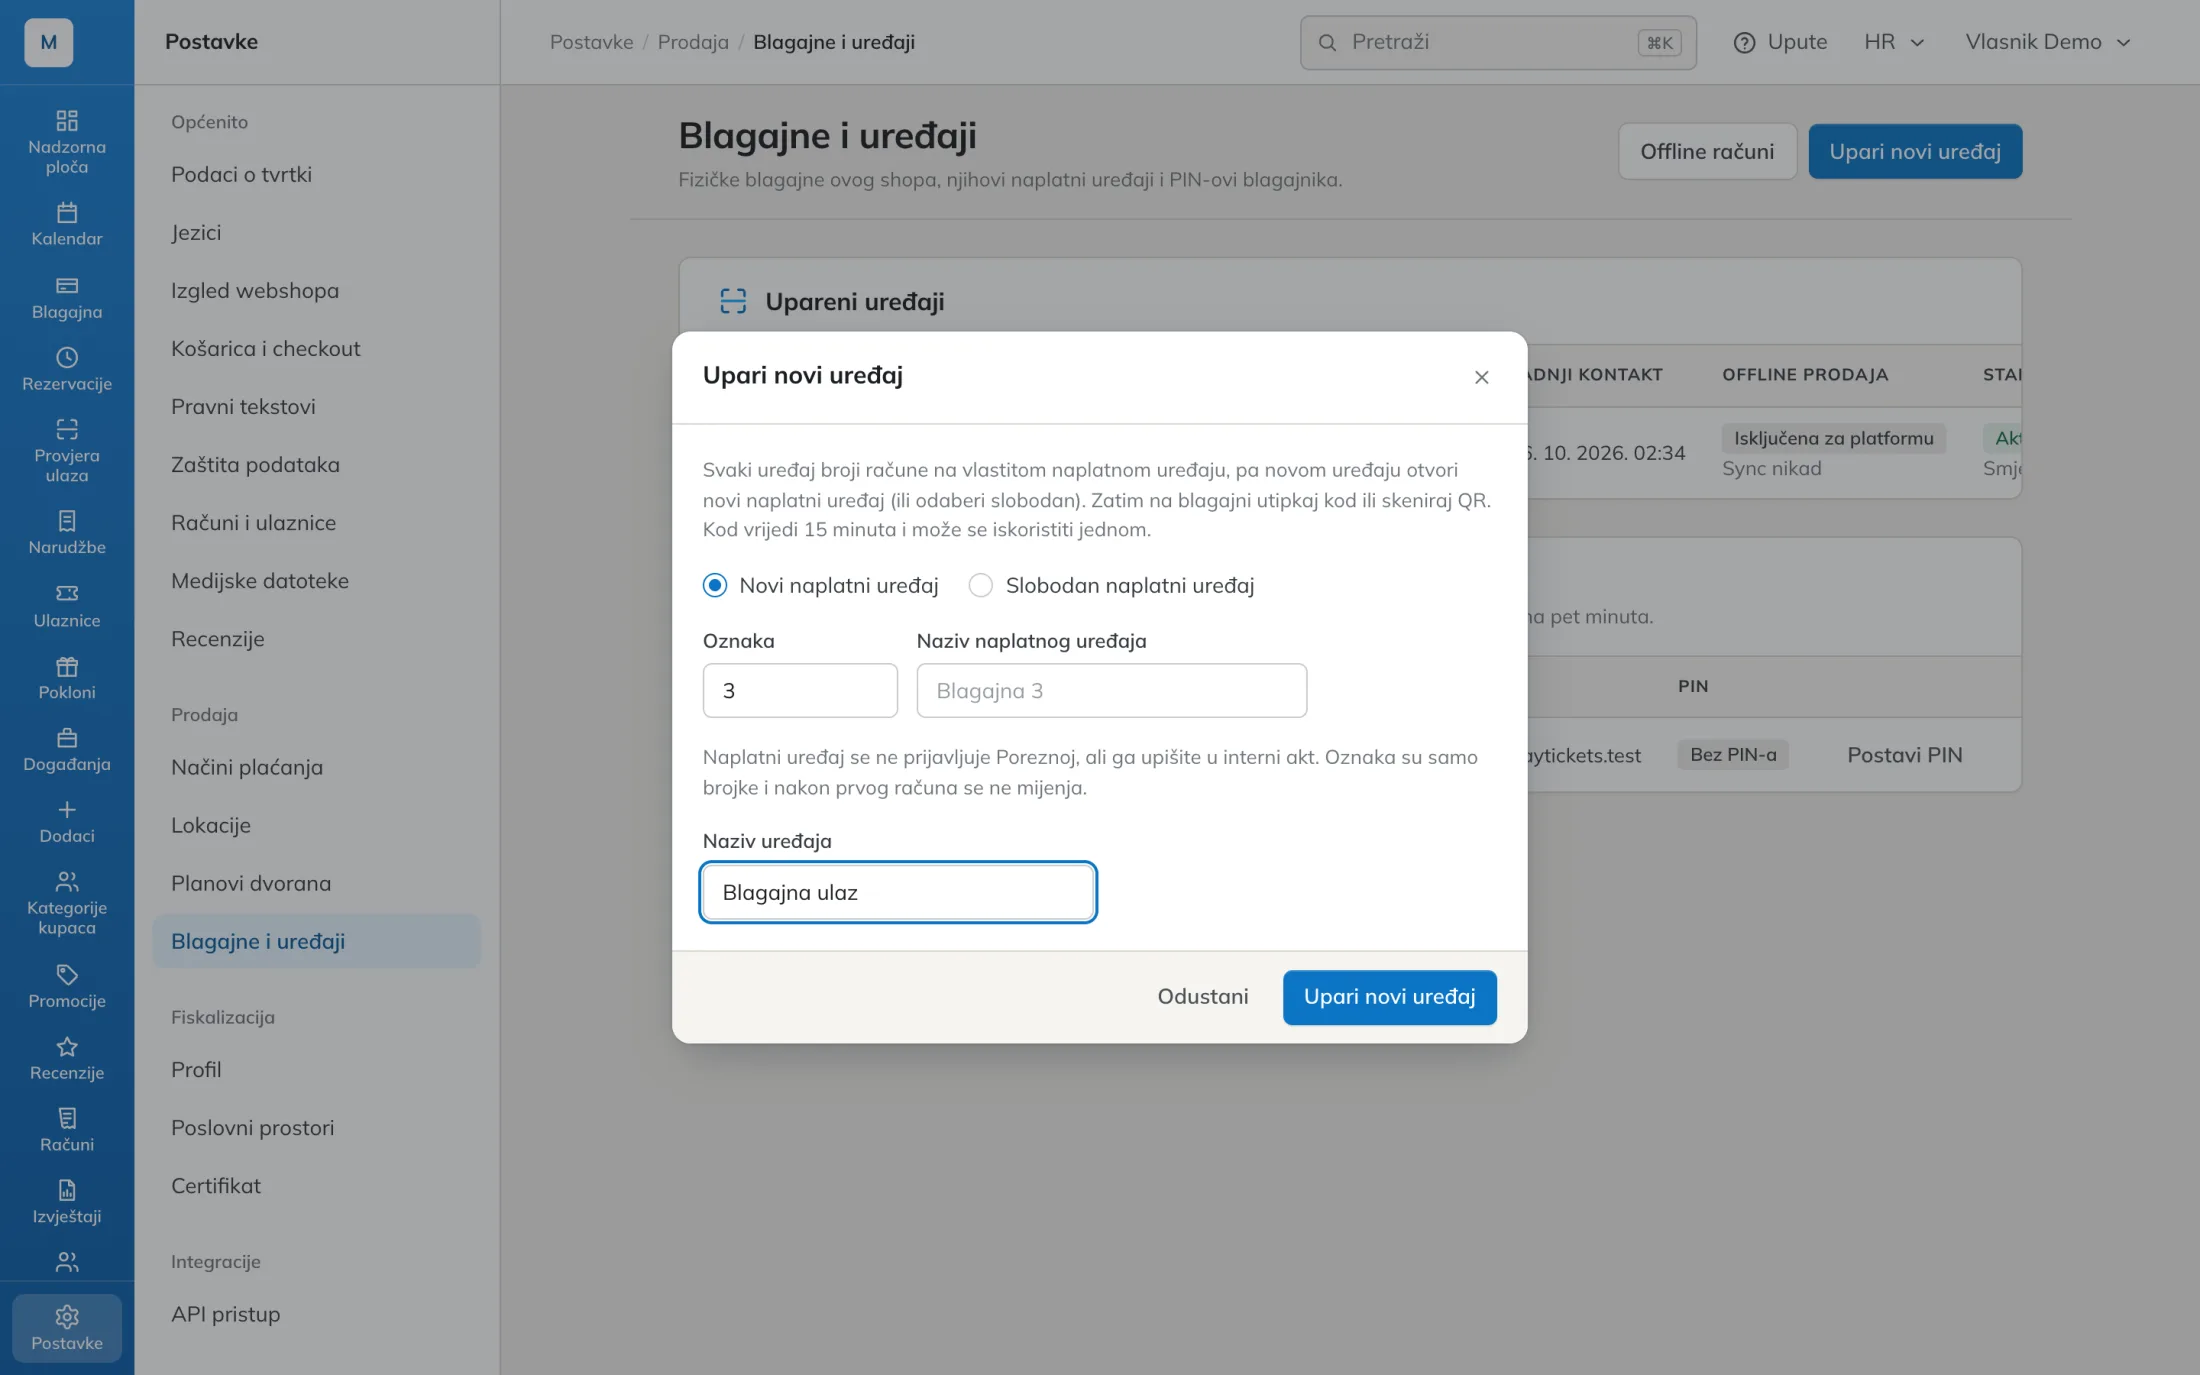This screenshot has width=2200, height=1375.
Task: Focus the Naziv naplatnog uređaja field
Action: pos(1111,691)
